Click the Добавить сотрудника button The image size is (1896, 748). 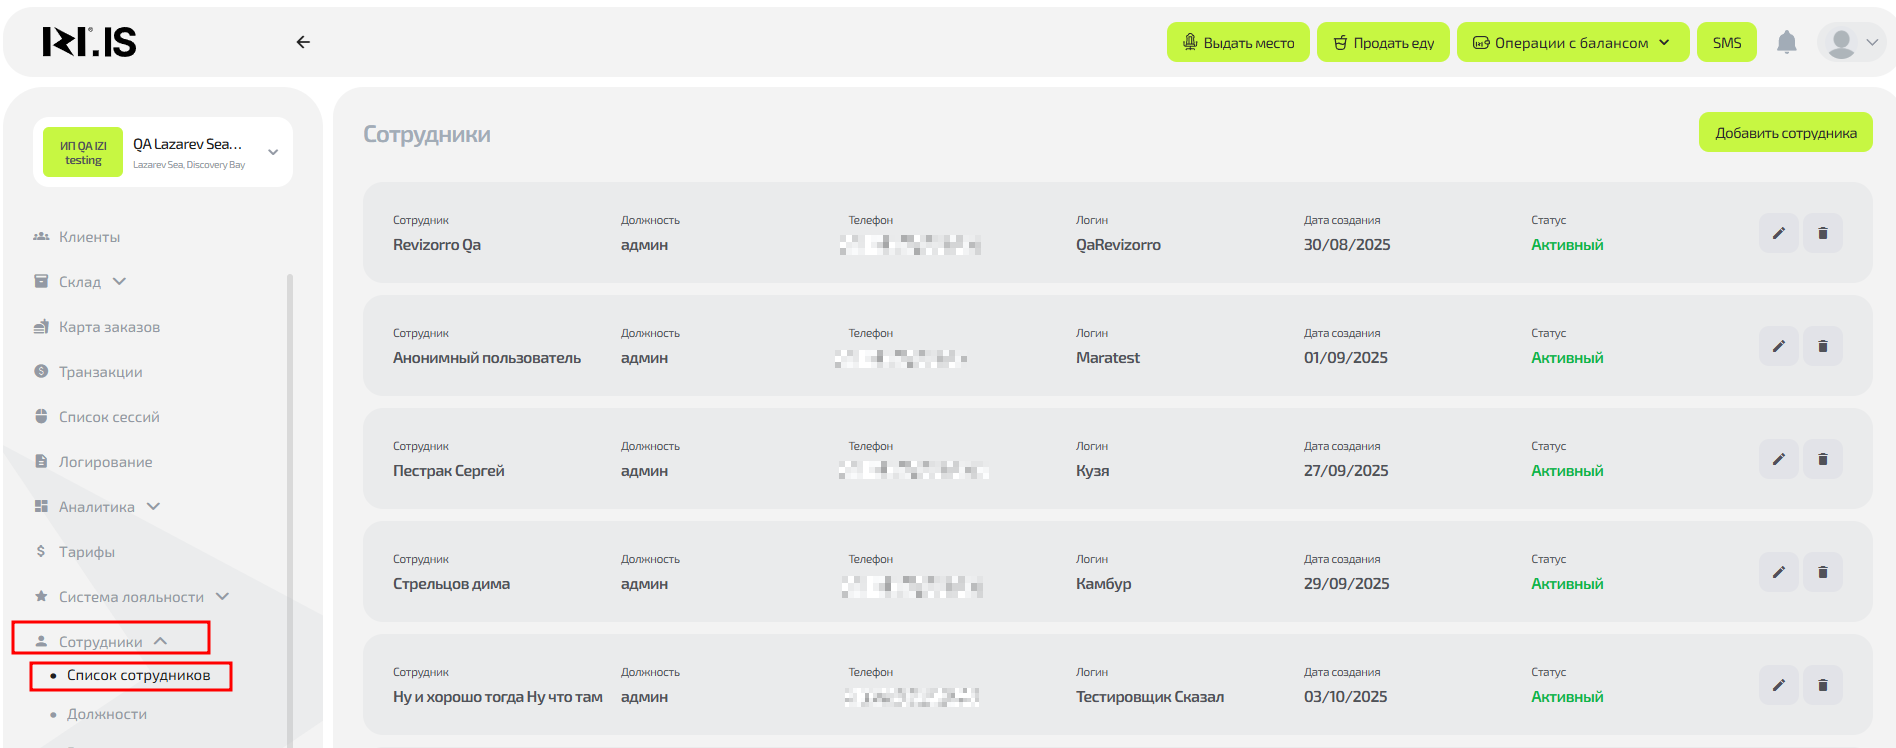tap(1785, 133)
